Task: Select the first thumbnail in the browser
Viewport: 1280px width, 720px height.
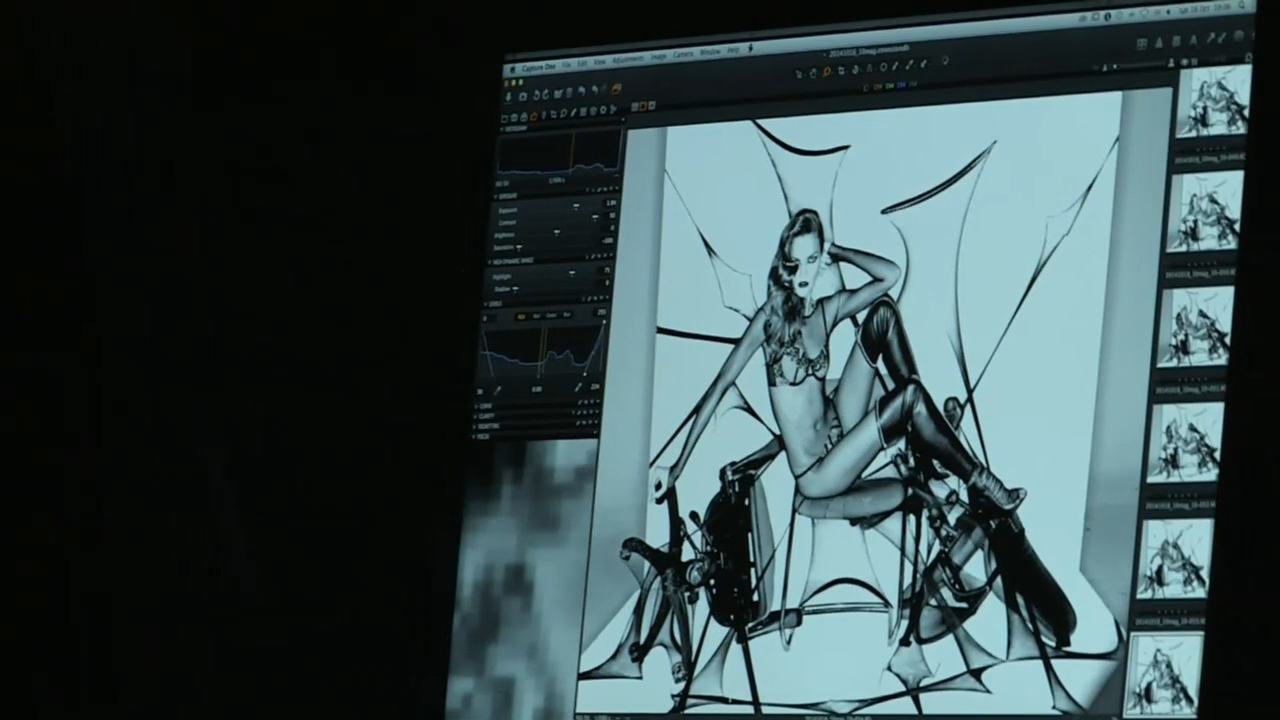Action: click(1214, 100)
